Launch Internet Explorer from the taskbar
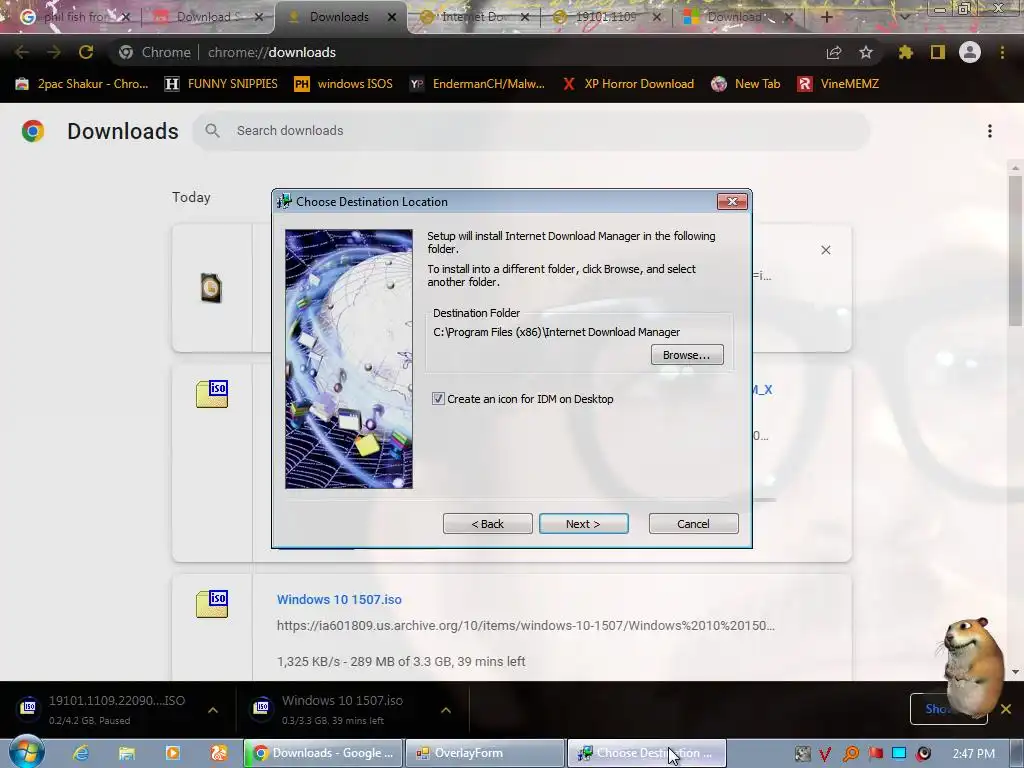1024x768 pixels. (81, 753)
